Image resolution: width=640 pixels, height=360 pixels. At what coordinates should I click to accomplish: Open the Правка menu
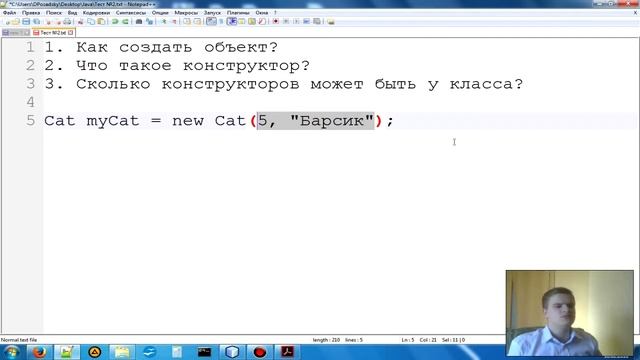(31, 13)
